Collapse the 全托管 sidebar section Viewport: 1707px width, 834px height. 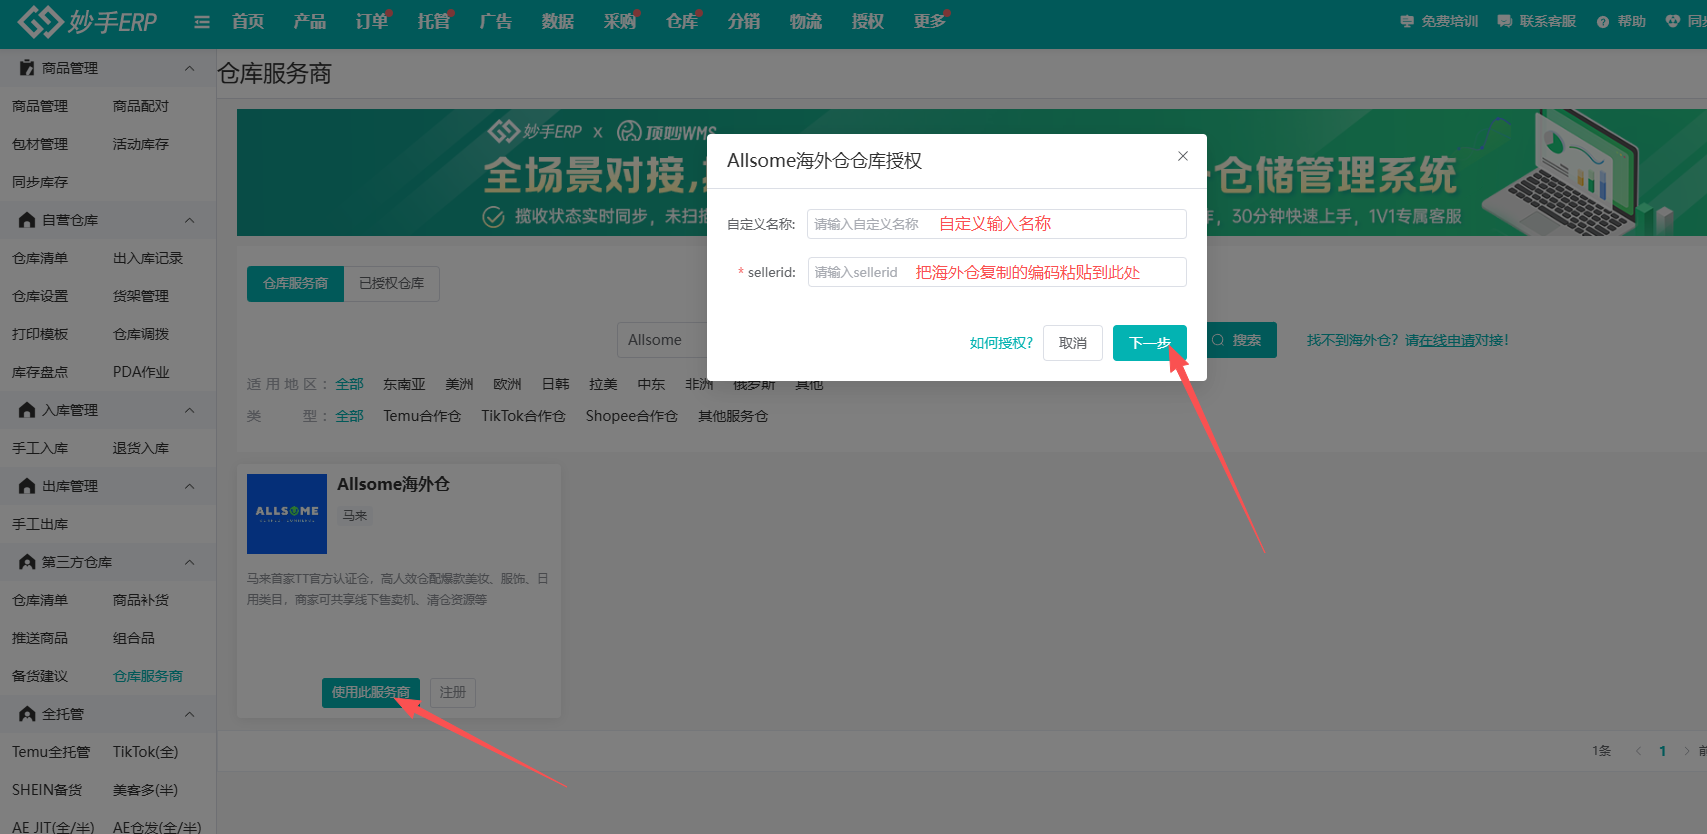(x=190, y=714)
